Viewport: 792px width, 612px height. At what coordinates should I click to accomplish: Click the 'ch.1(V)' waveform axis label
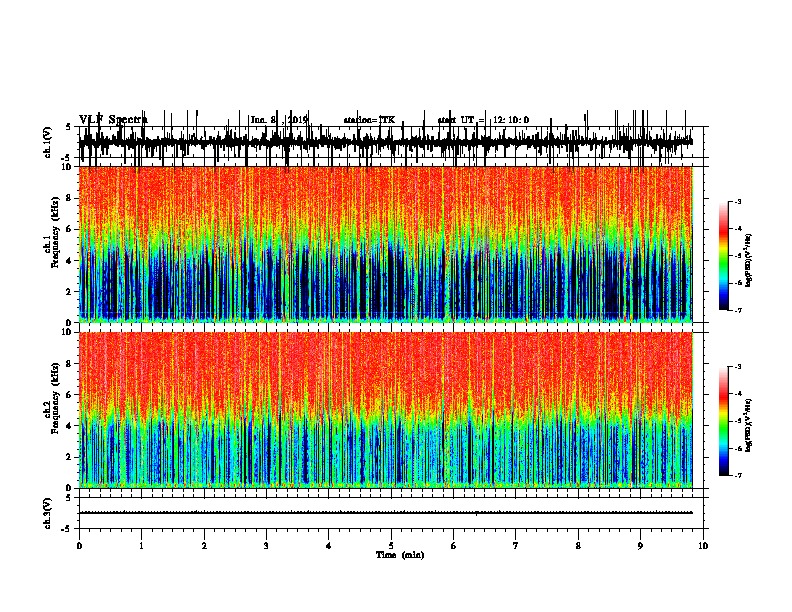click(x=47, y=142)
